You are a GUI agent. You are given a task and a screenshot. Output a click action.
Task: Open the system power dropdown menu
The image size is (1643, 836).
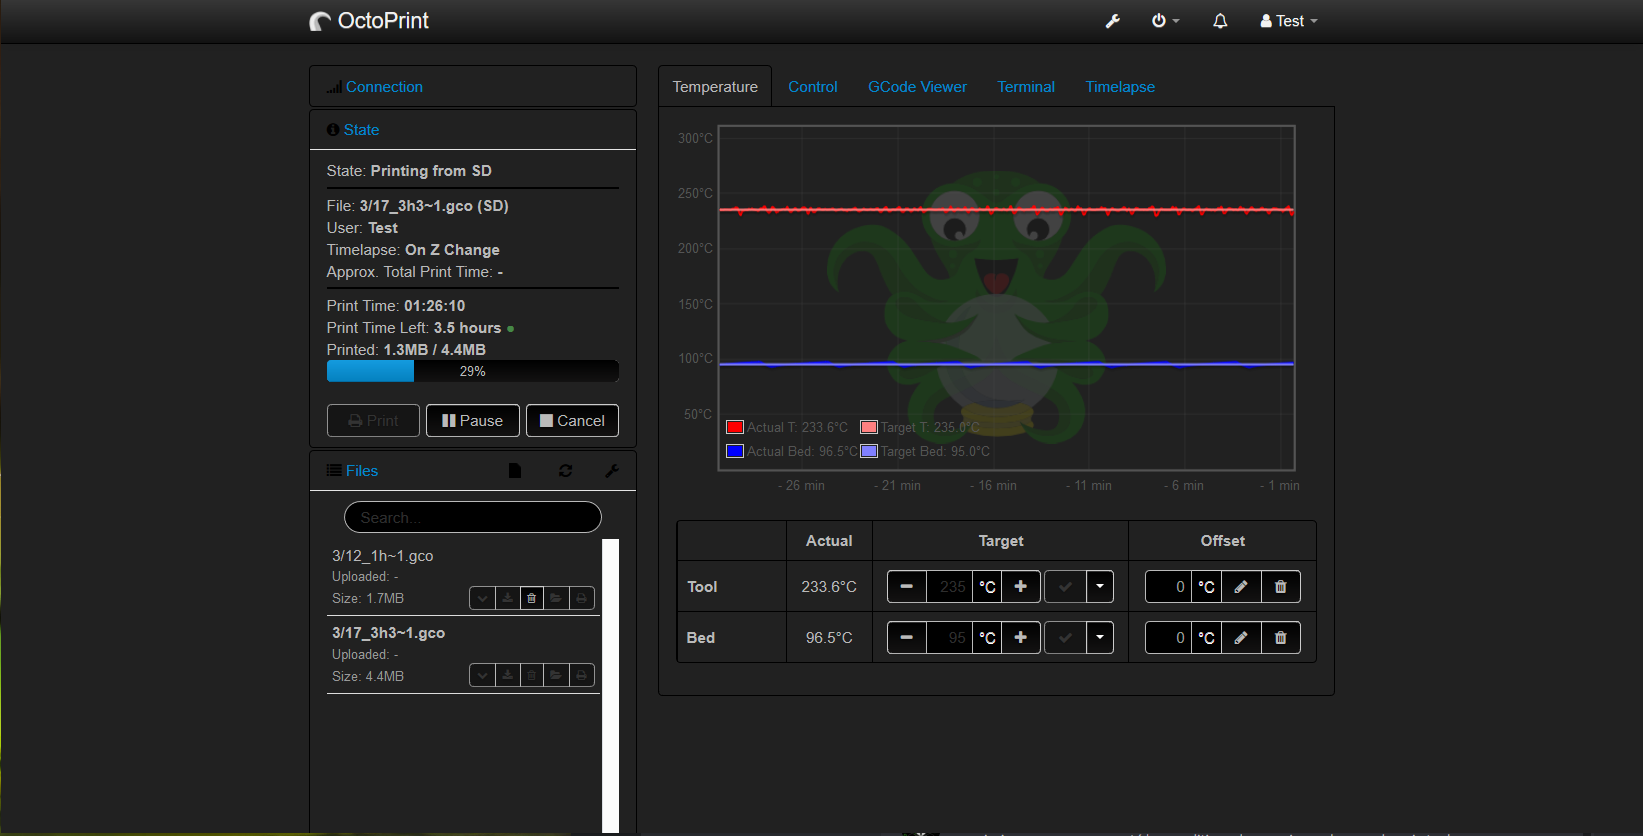pyautogui.click(x=1166, y=21)
